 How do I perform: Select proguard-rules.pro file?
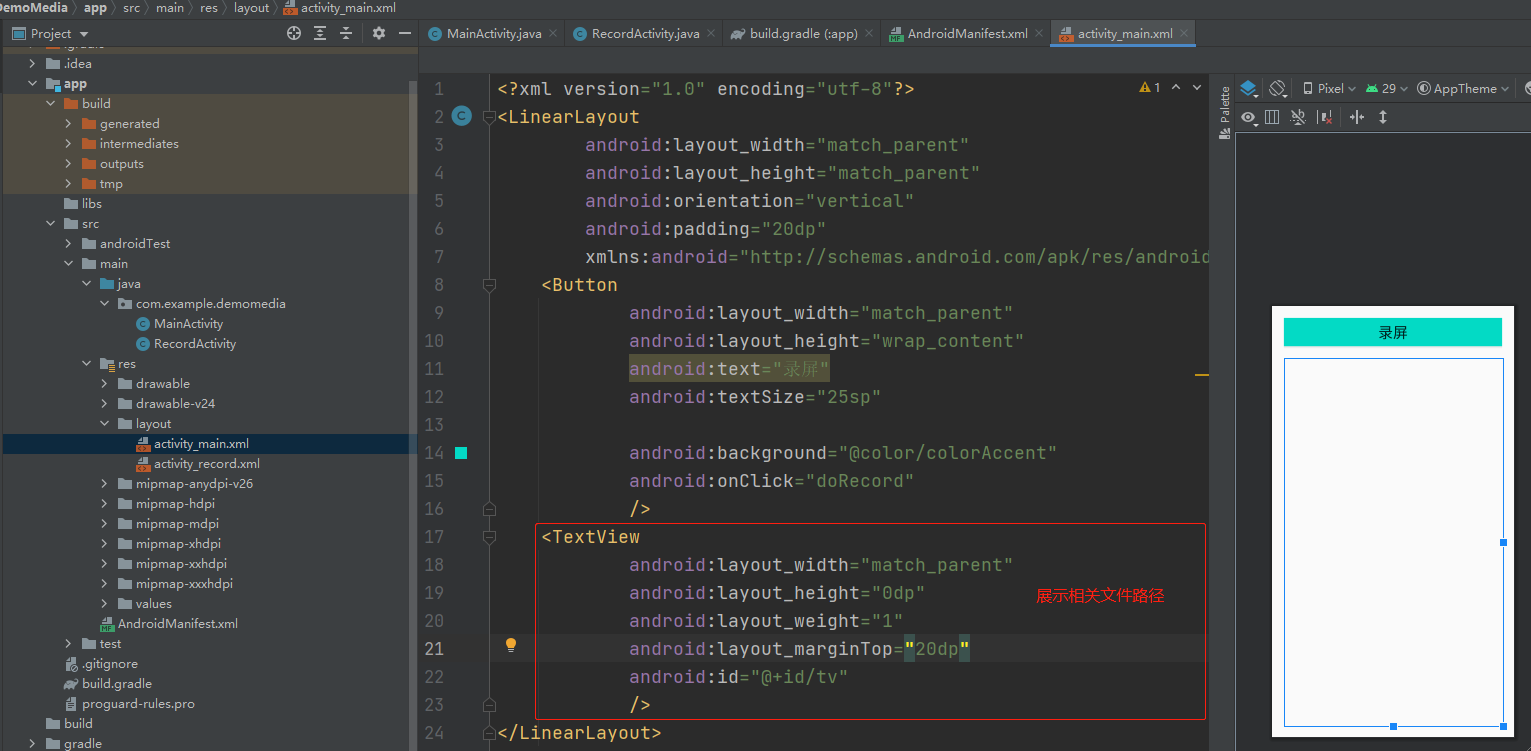point(138,704)
